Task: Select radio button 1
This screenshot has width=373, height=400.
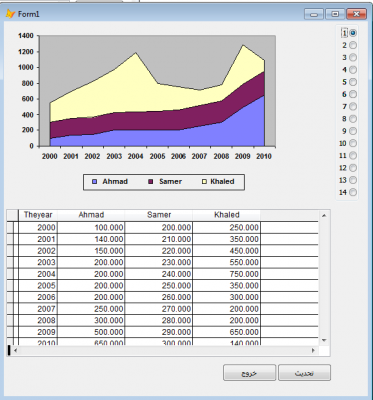Action: point(353,33)
